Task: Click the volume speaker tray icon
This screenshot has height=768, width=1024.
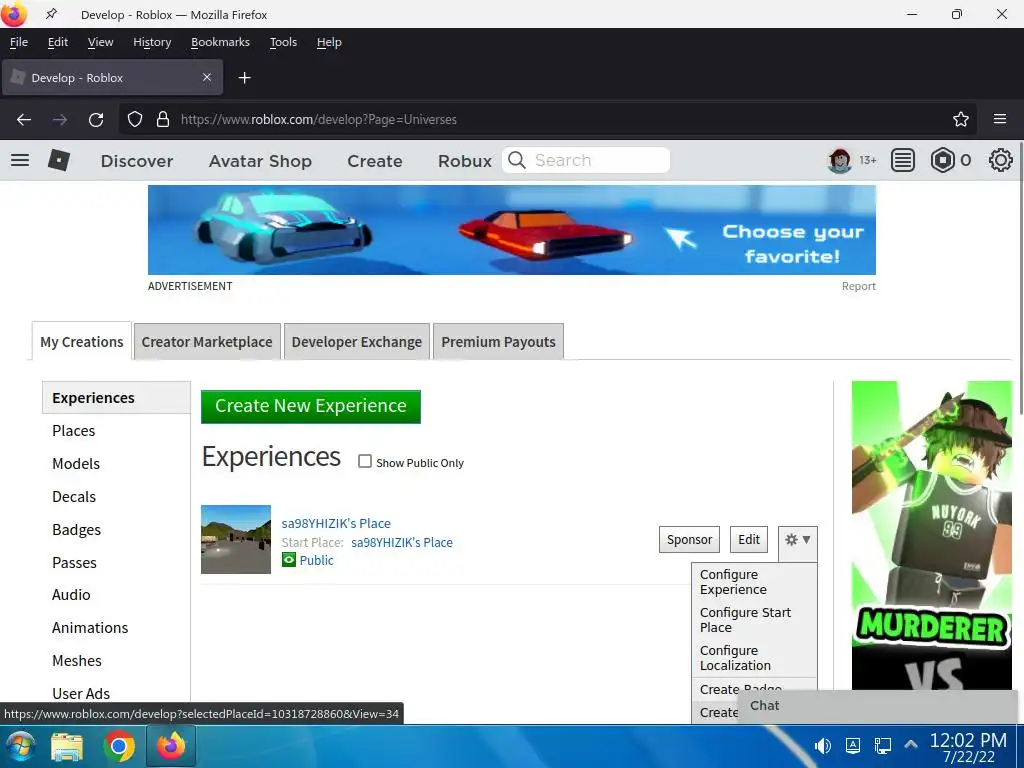Action: click(822, 746)
